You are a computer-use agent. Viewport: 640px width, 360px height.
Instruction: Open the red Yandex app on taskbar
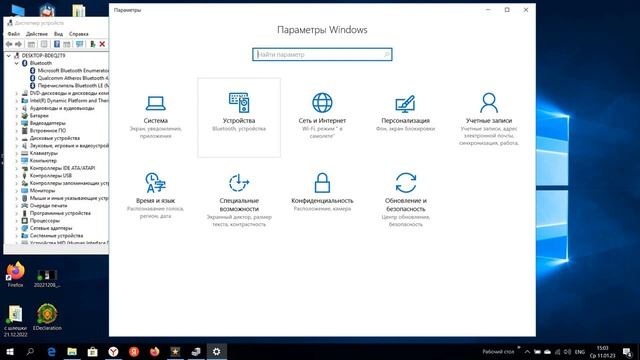point(134,351)
